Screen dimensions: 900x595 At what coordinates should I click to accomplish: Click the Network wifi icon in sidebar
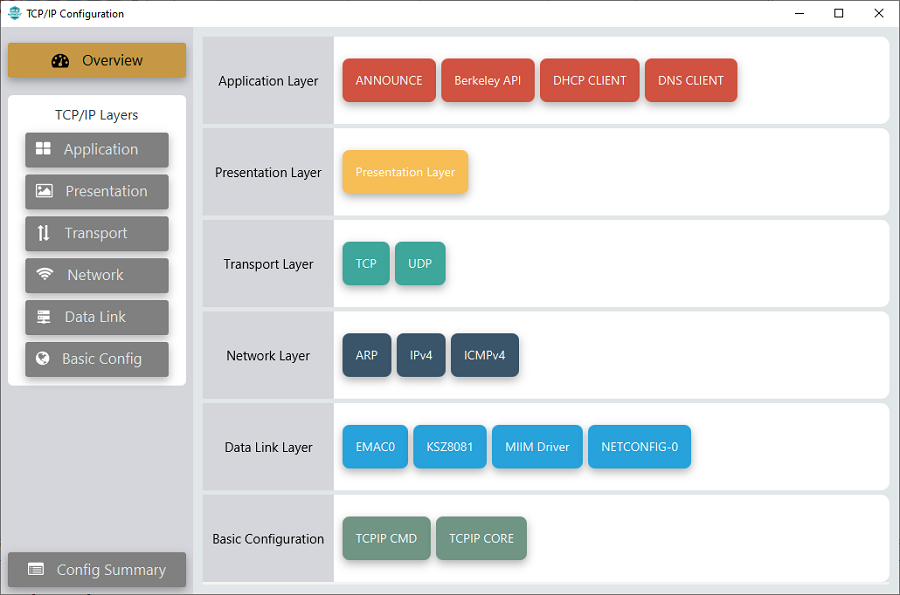44,275
